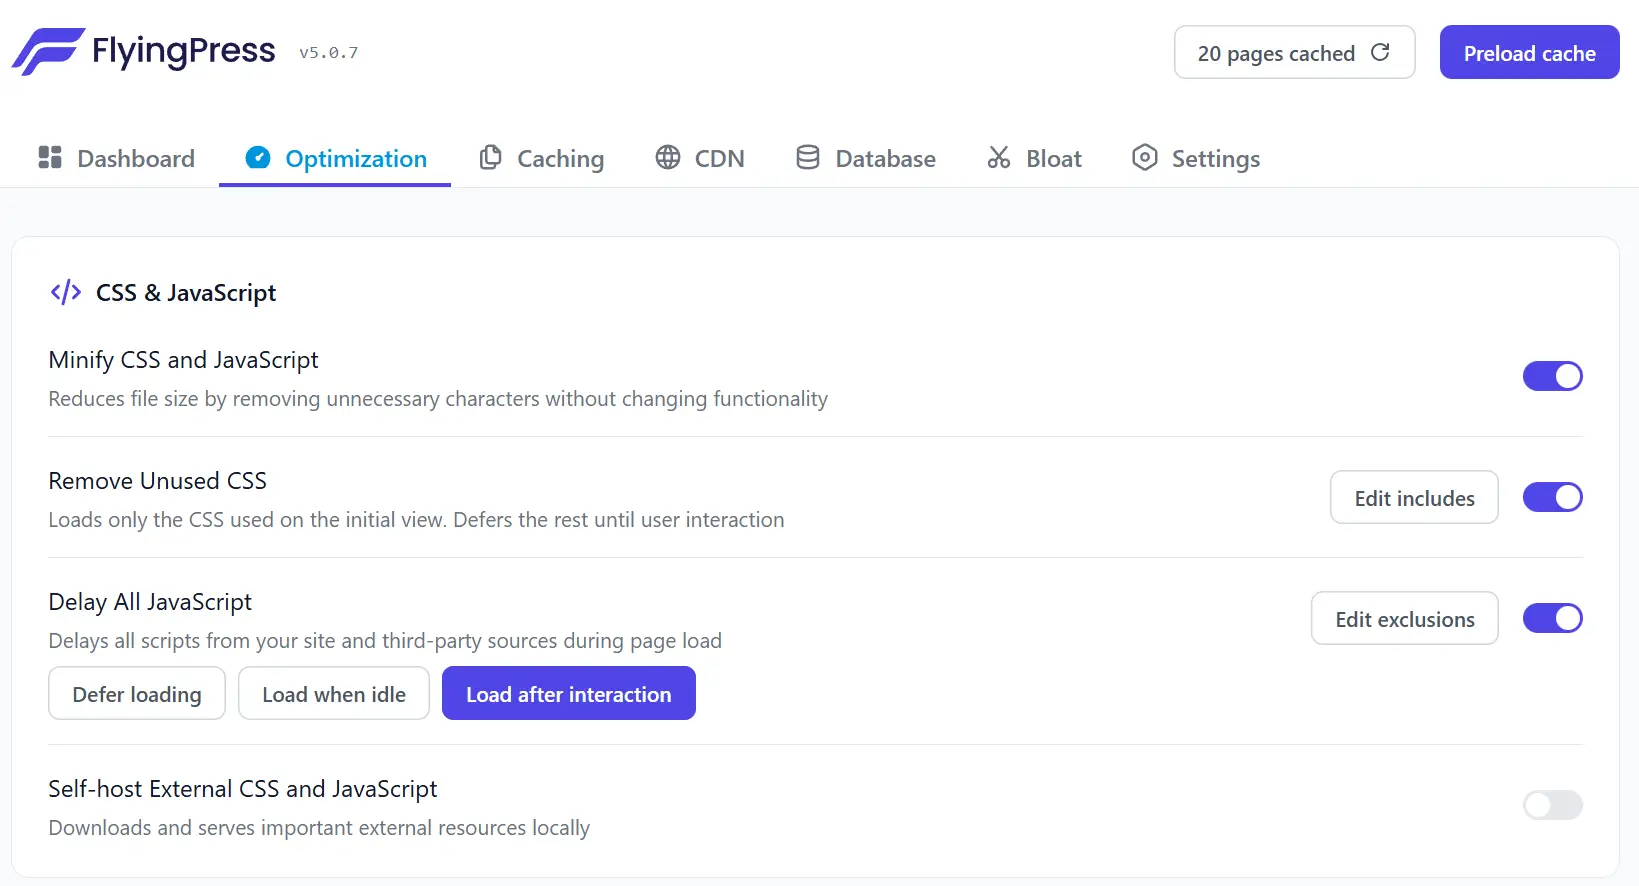Click the Dashboard grid icon
This screenshot has height=886, width=1639.
tap(50, 157)
